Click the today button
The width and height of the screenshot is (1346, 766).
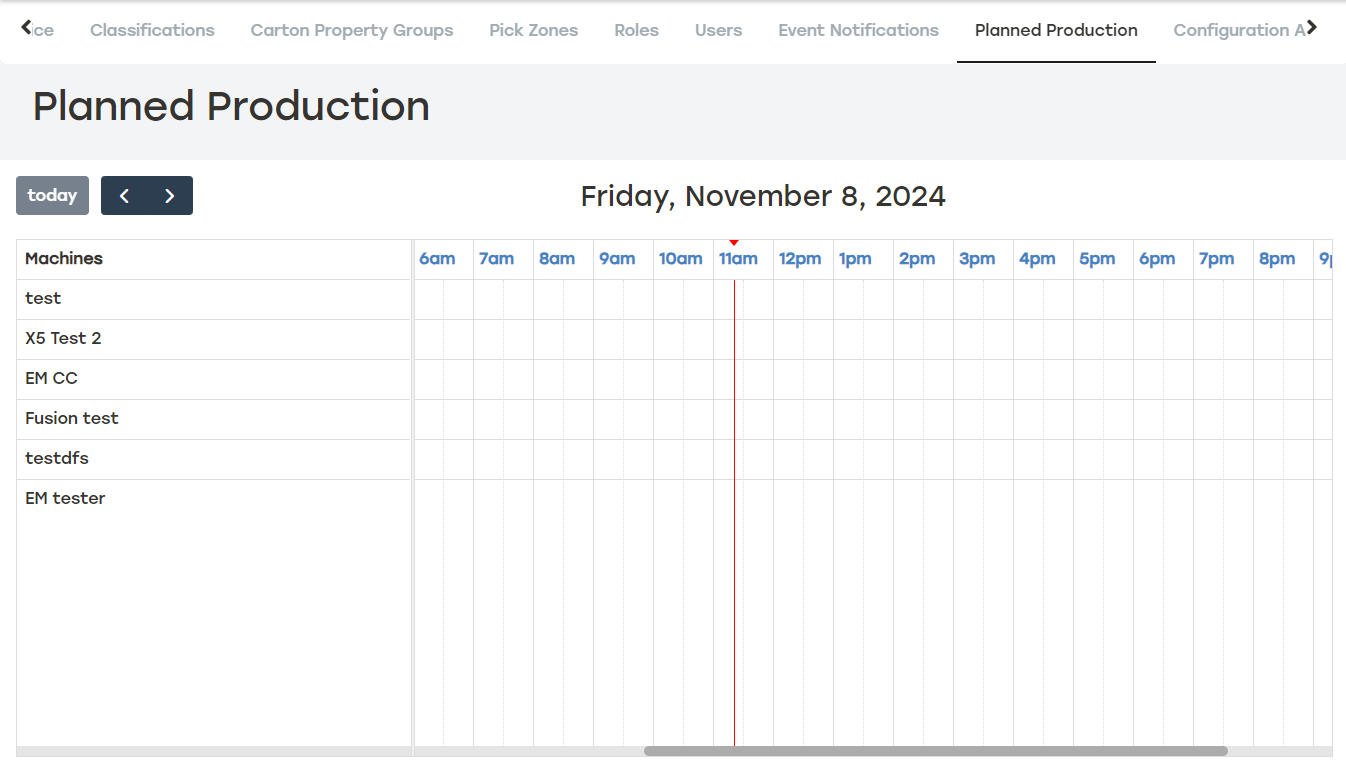pos(52,195)
